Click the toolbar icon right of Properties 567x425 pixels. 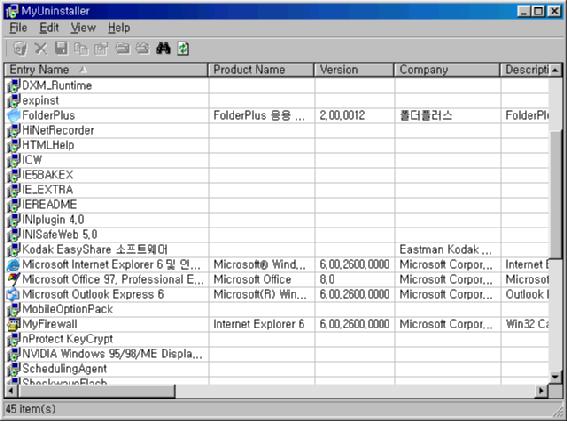click(x=122, y=48)
